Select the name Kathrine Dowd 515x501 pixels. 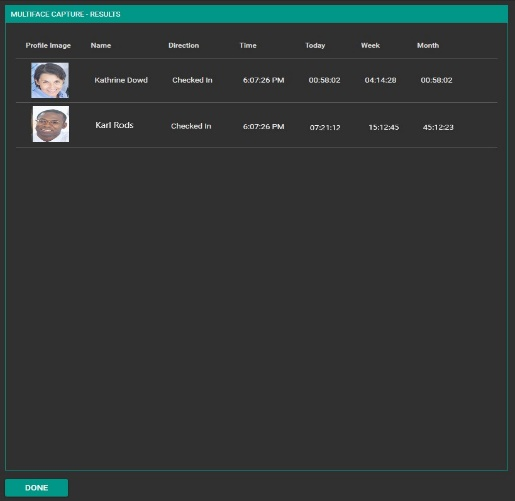[x=121, y=80]
